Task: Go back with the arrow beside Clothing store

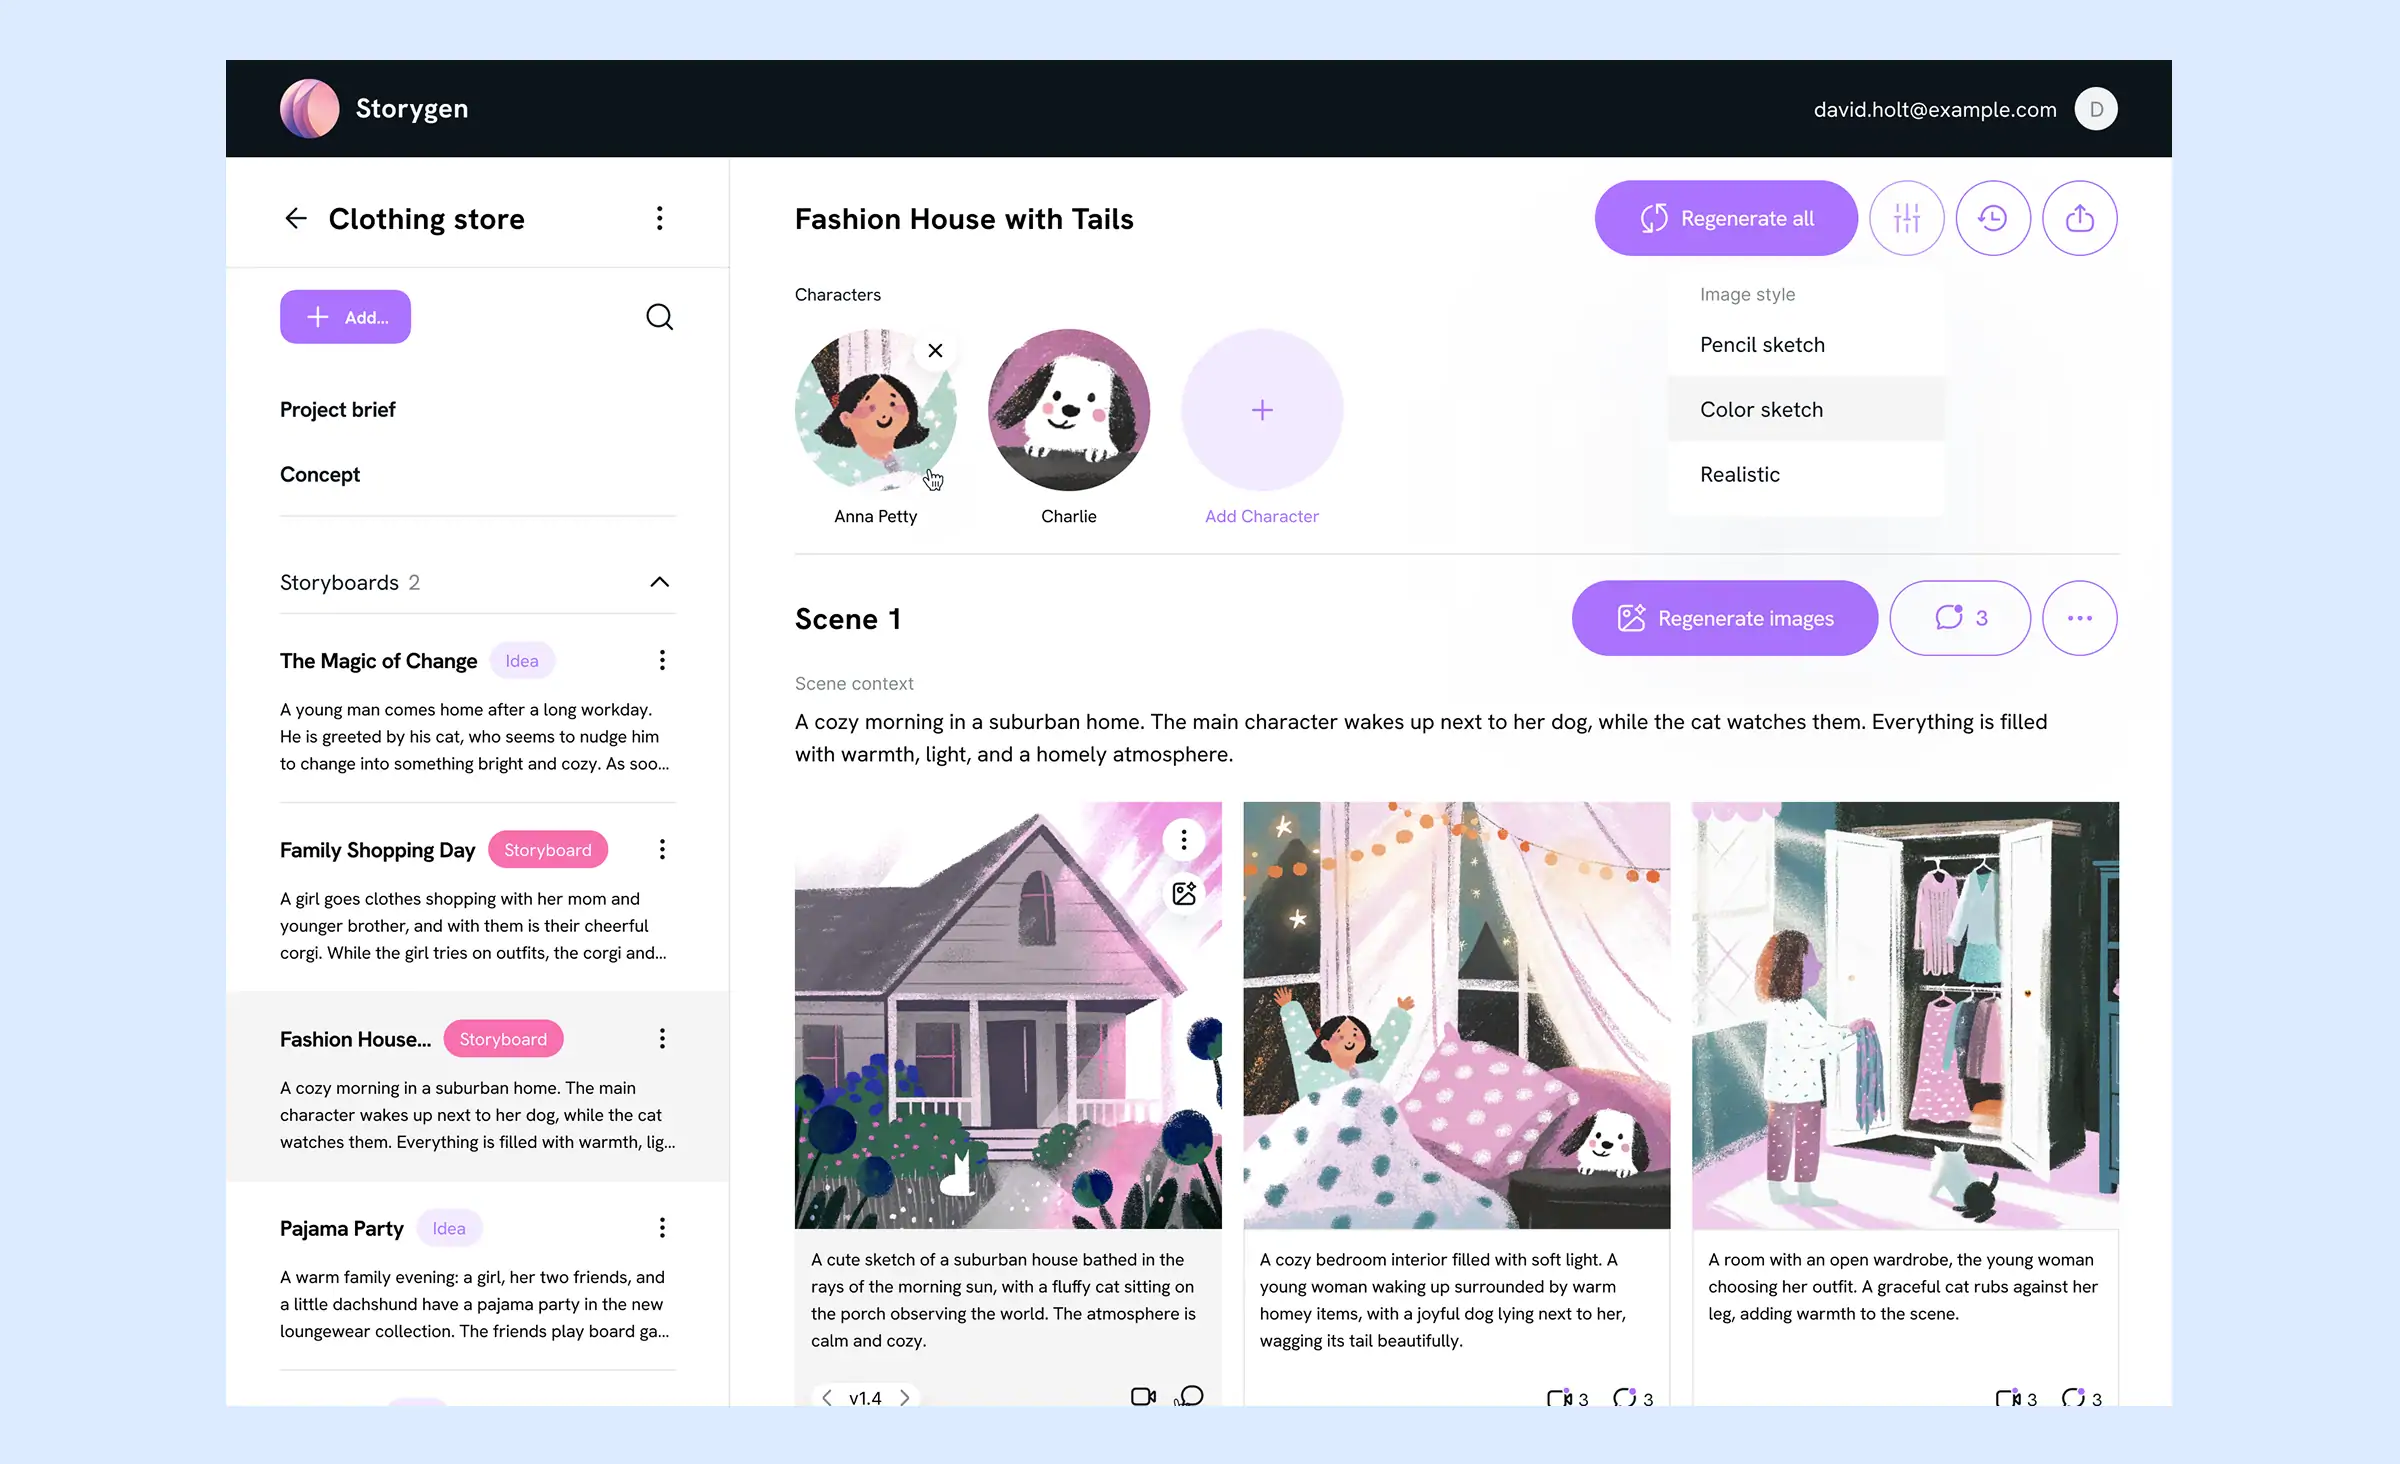Action: pyautogui.click(x=295, y=218)
